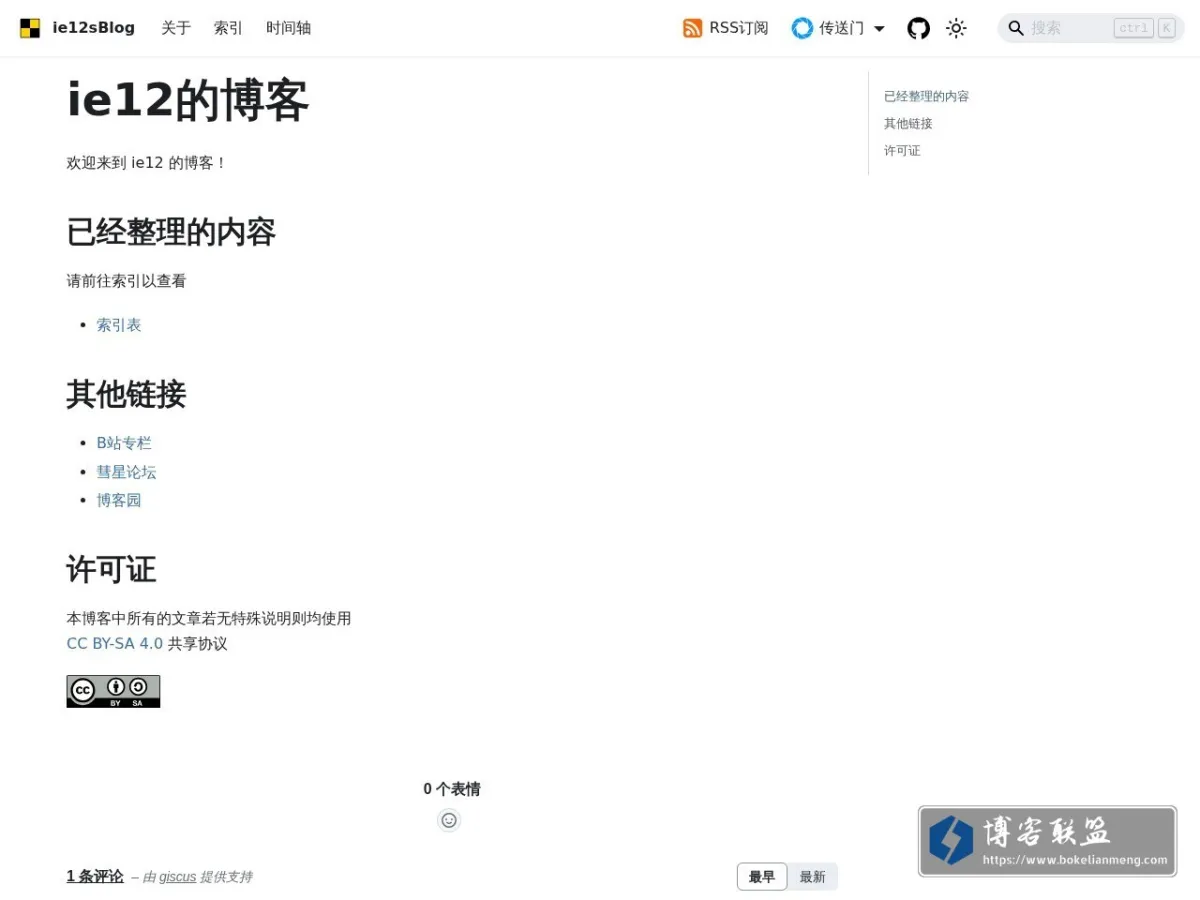The height and width of the screenshot is (900, 1200).
Task: Open the 彗星论坛 link
Action: [x=126, y=472]
